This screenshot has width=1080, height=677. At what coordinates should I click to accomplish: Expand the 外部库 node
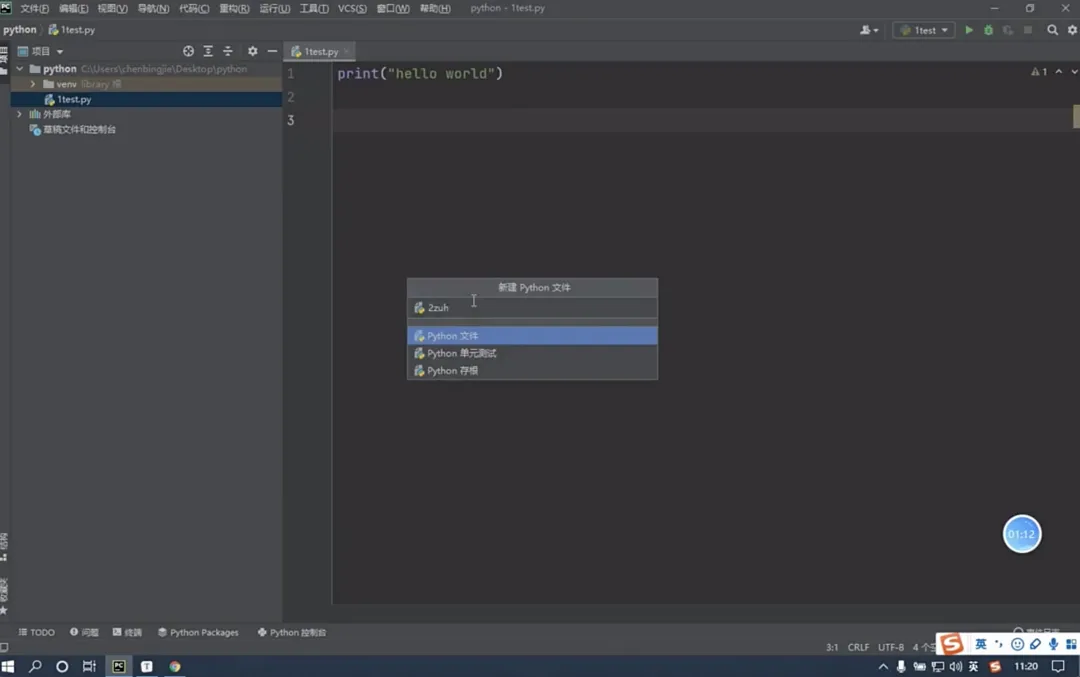tap(19, 114)
